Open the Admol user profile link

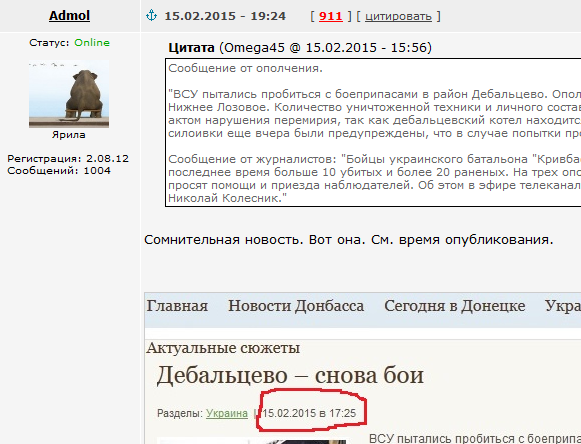tap(69, 16)
